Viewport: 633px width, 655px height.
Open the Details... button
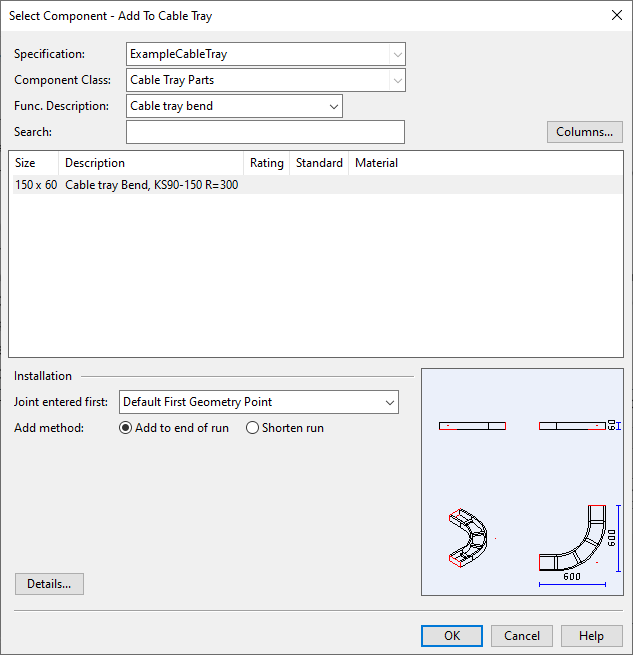point(49,584)
